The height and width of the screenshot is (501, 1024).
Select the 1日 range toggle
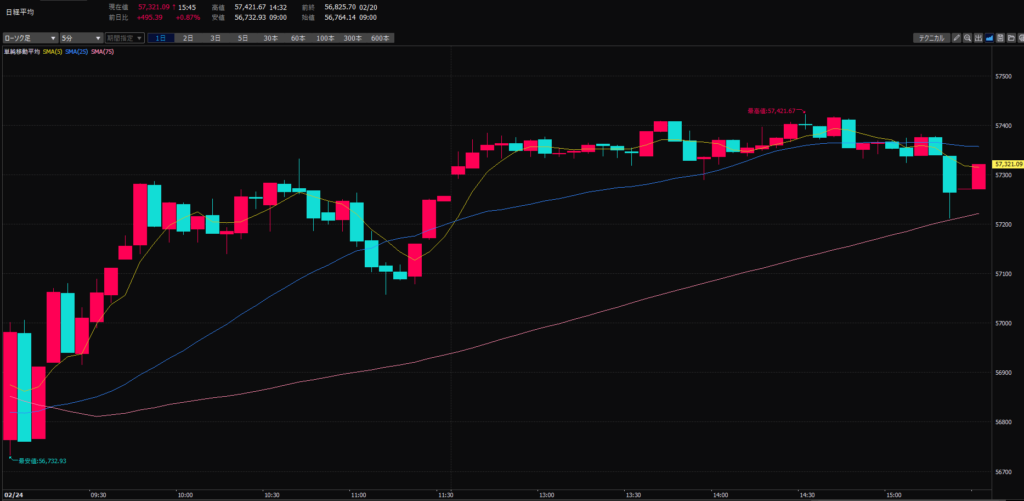tap(160, 38)
